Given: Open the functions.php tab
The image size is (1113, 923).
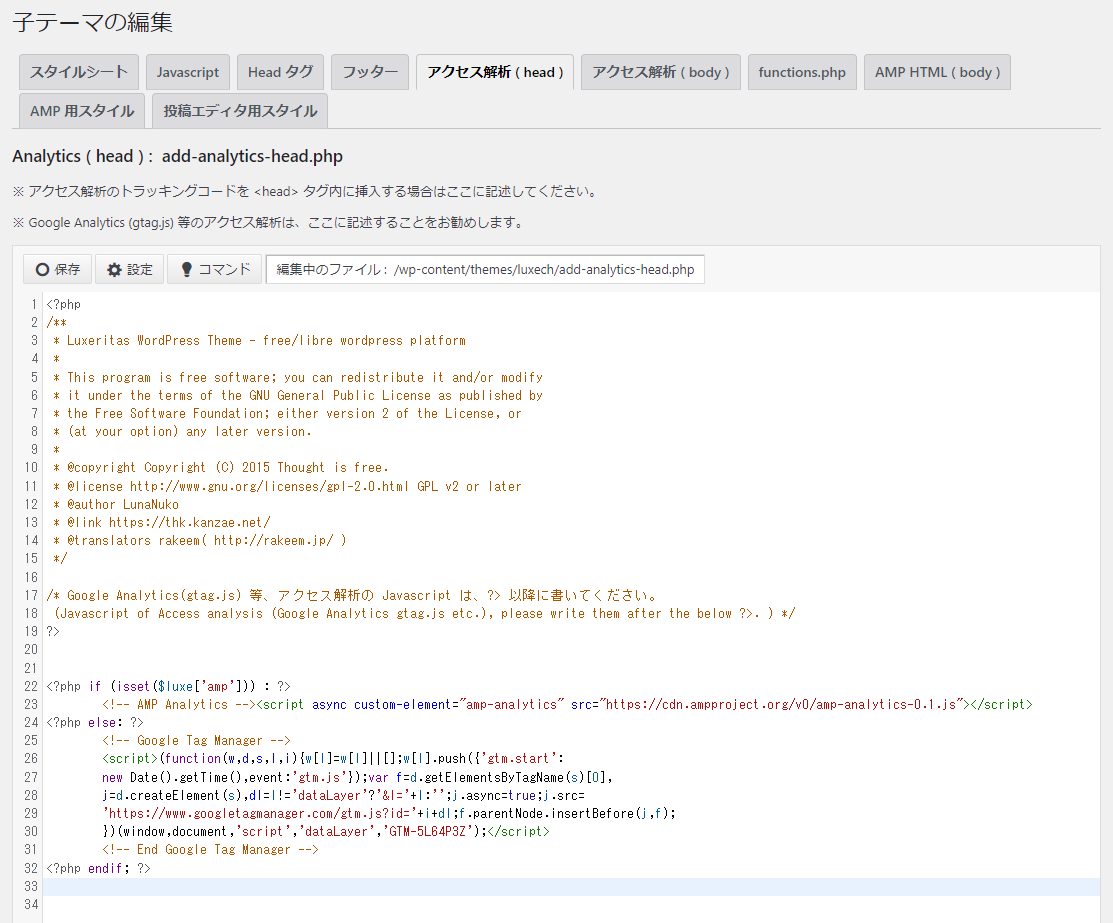Looking at the screenshot, I should (802, 72).
